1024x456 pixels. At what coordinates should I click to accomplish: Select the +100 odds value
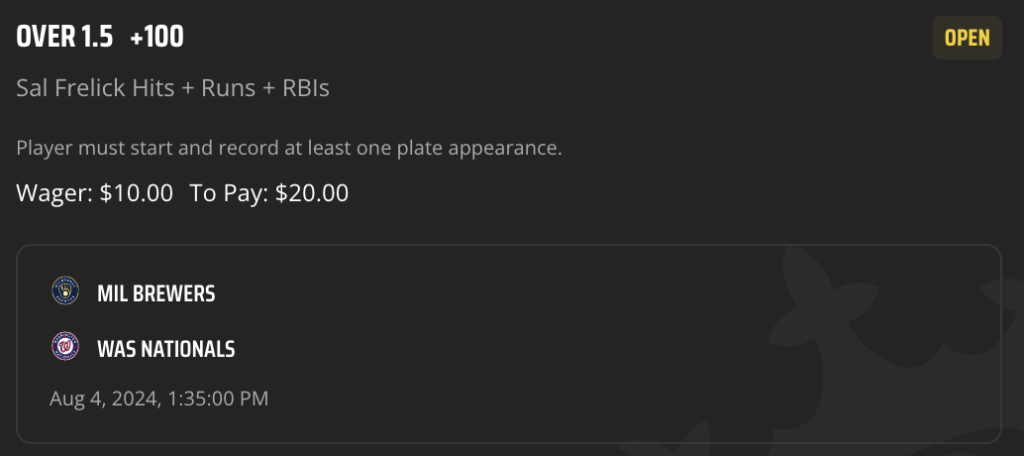point(157,38)
